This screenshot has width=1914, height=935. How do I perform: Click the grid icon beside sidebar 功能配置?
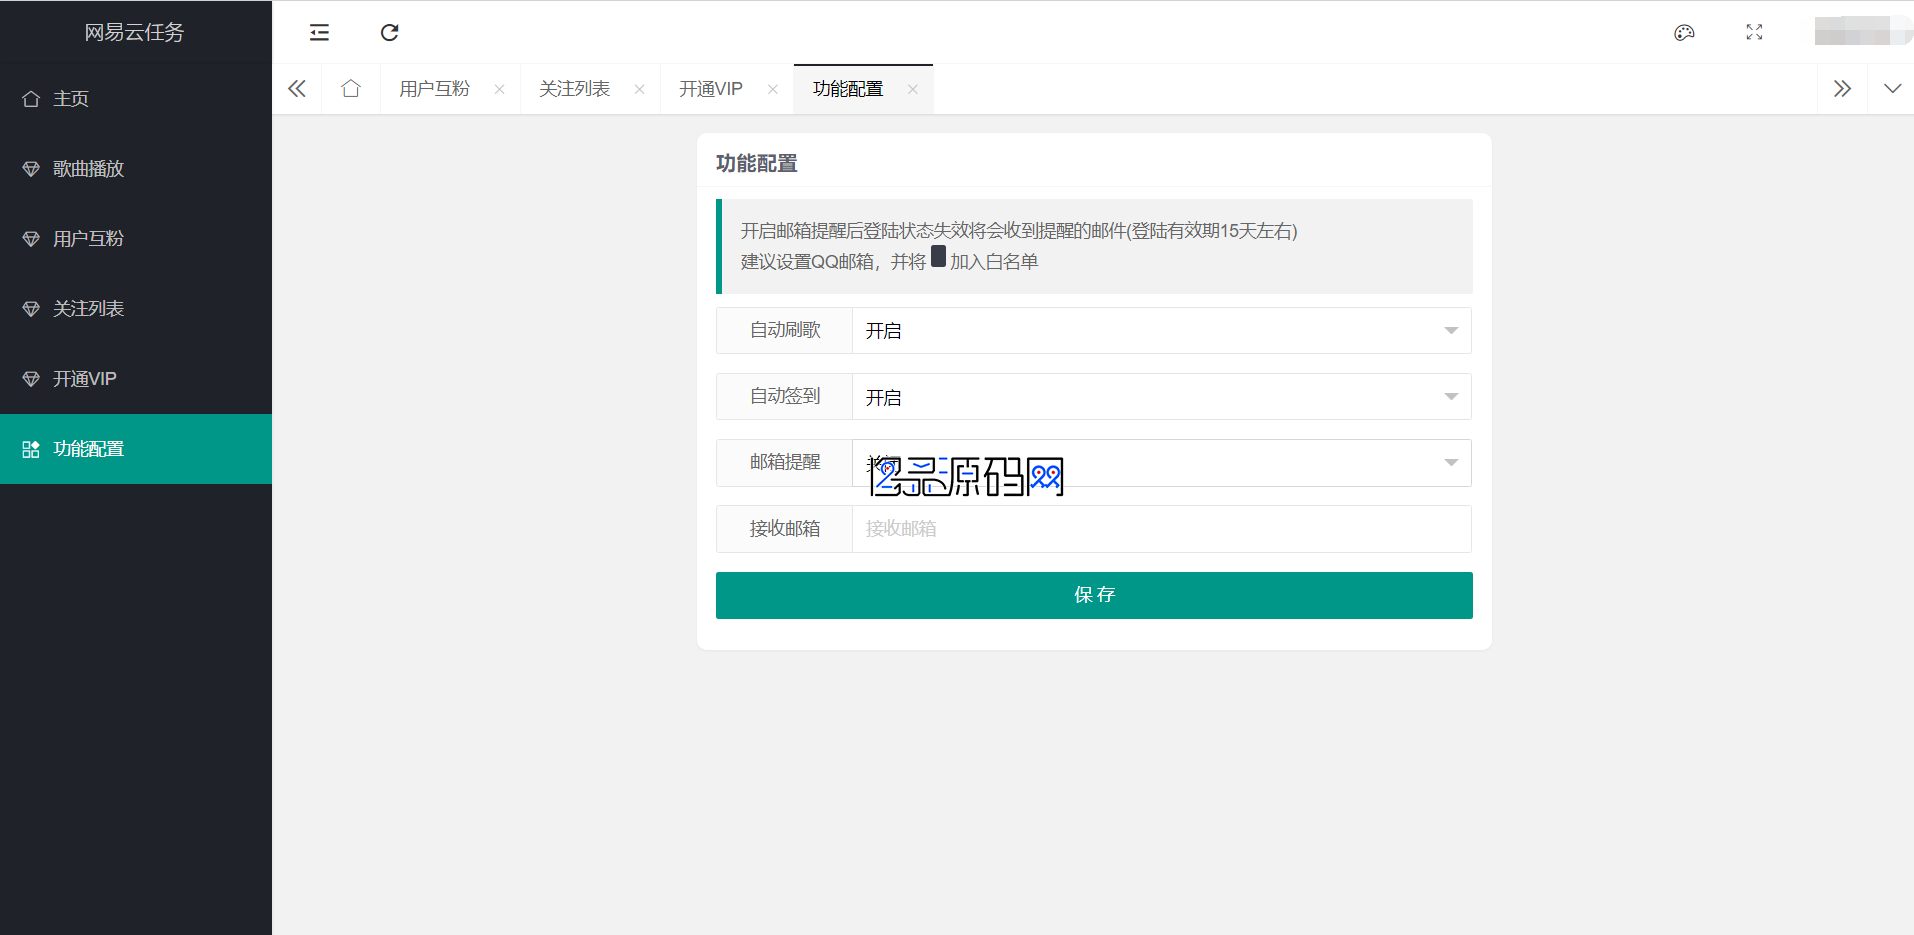coord(31,449)
